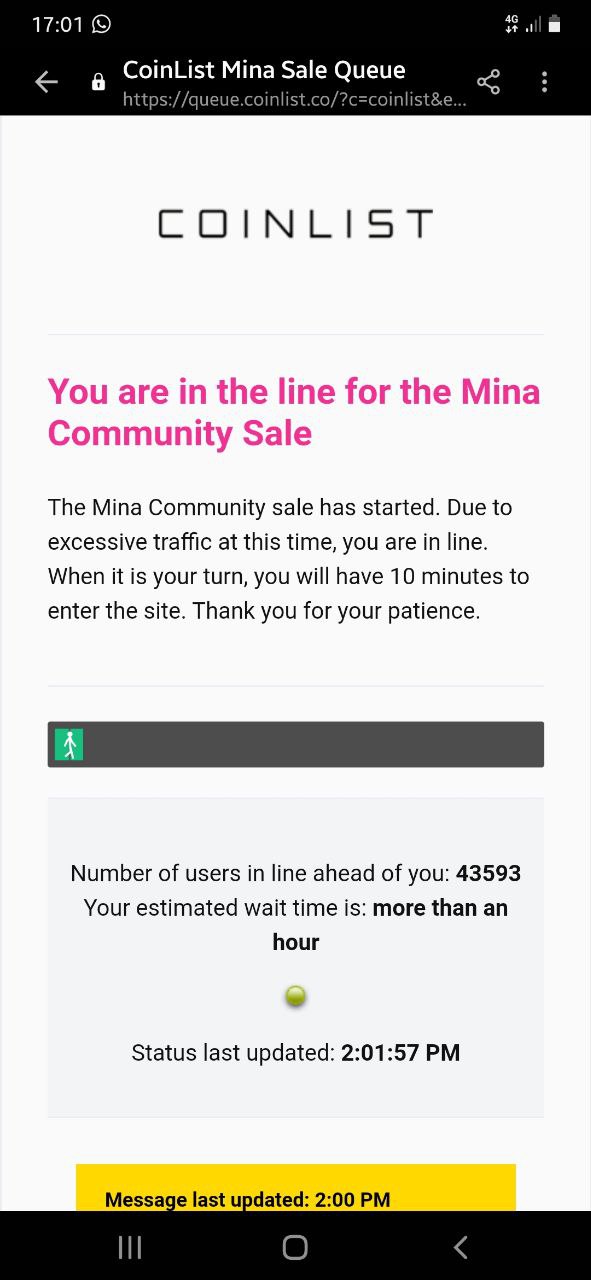Tap the Android back chevron
591x1280 pixels.
point(460,1246)
